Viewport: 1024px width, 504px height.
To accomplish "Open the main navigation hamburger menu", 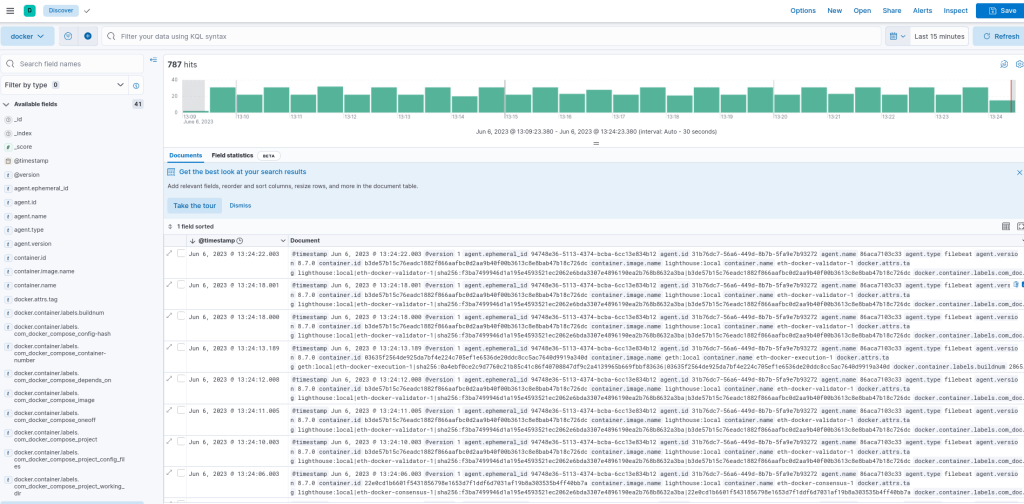I will [x=9, y=10].
